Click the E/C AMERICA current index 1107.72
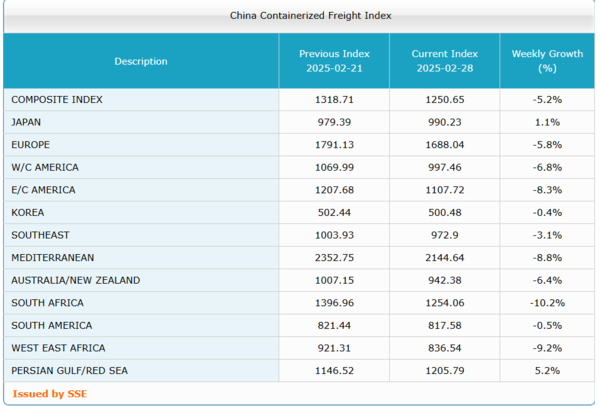 click(x=445, y=190)
